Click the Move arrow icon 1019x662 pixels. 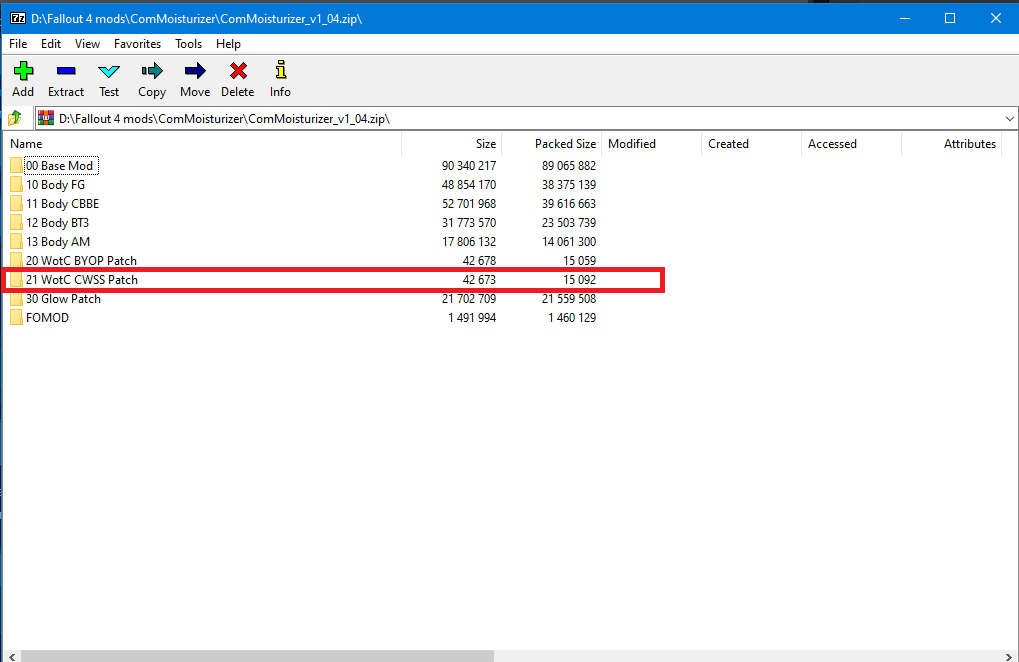point(195,71)
